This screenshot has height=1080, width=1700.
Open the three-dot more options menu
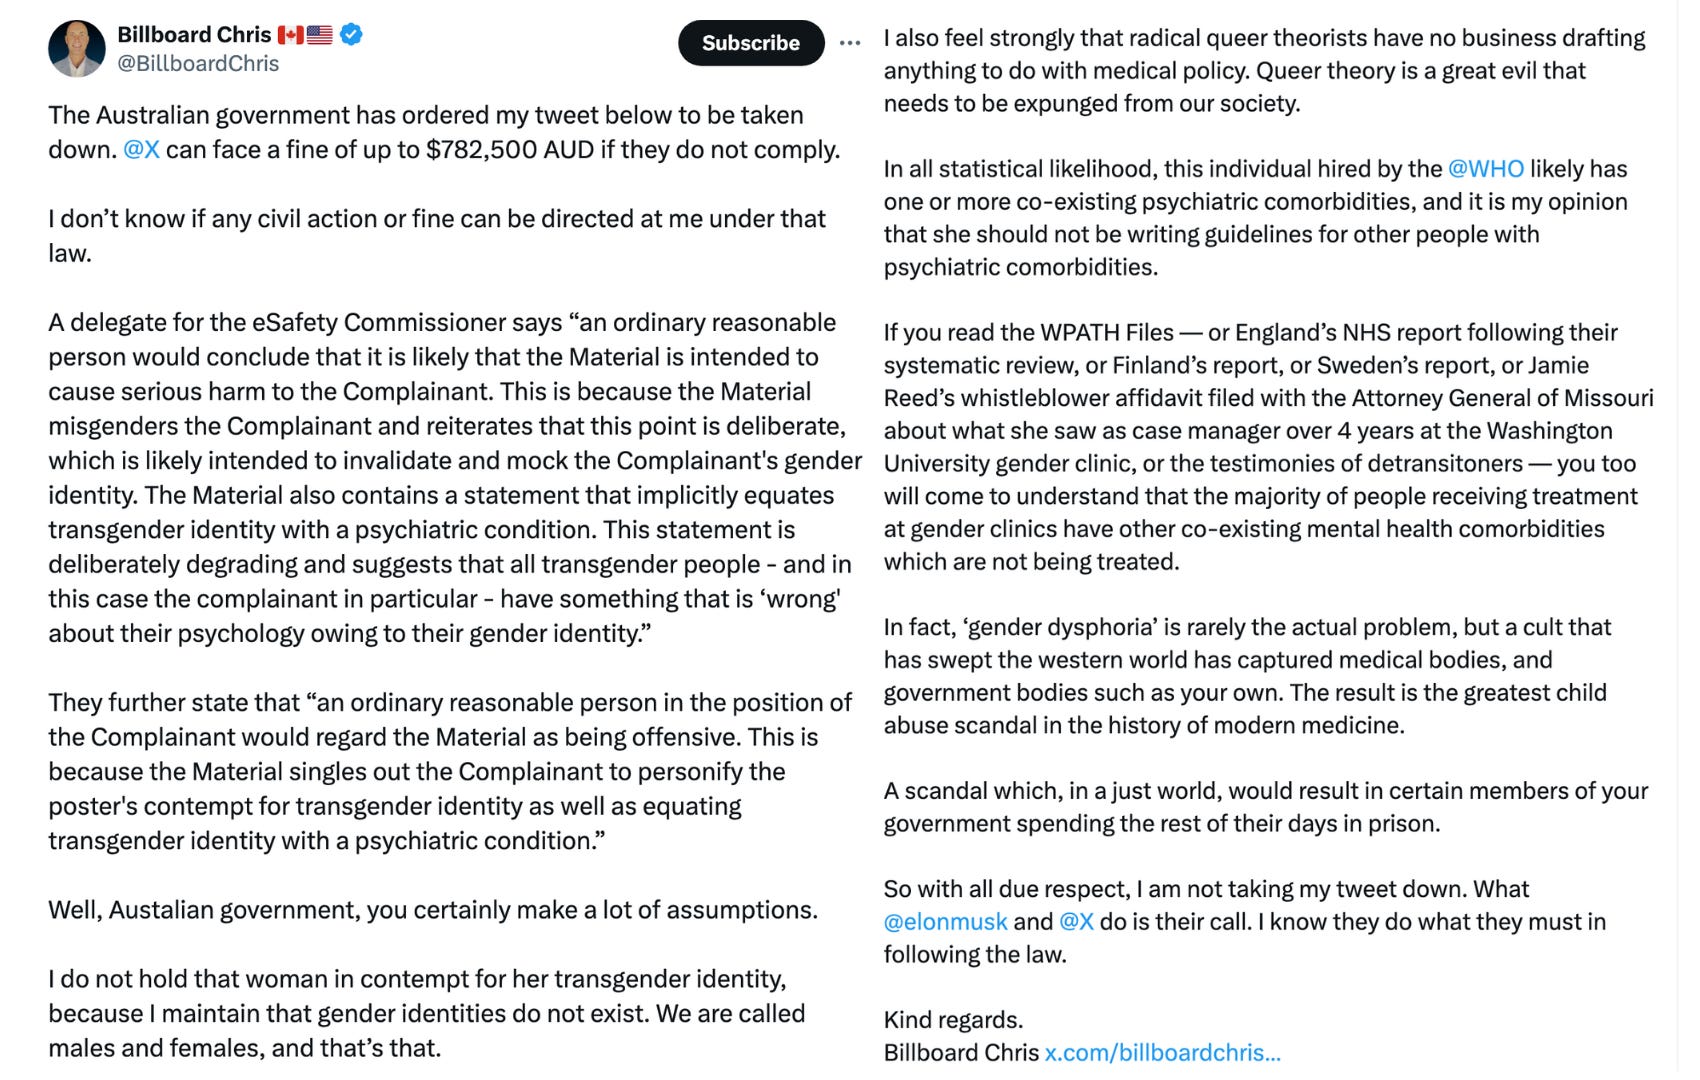click(849, 43)
